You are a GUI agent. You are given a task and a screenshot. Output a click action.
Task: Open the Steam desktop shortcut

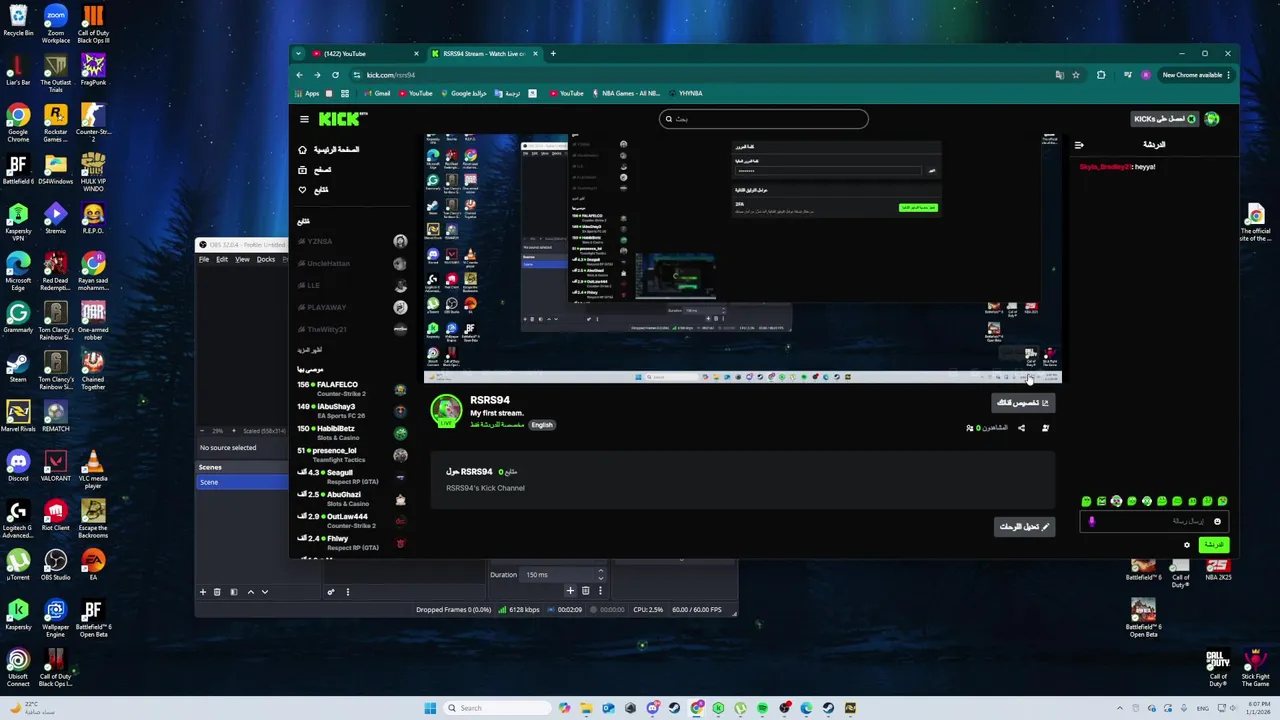18,367
